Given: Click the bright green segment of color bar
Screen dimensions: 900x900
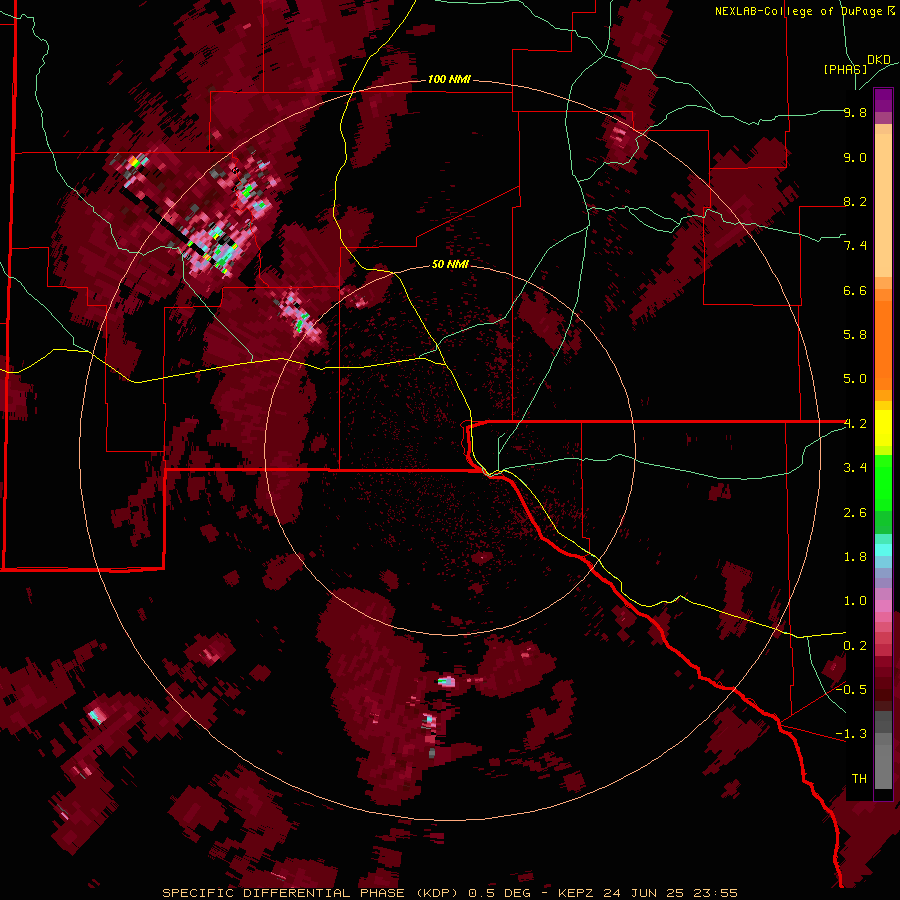Looking at the screenshot, I should pos(883,483).
